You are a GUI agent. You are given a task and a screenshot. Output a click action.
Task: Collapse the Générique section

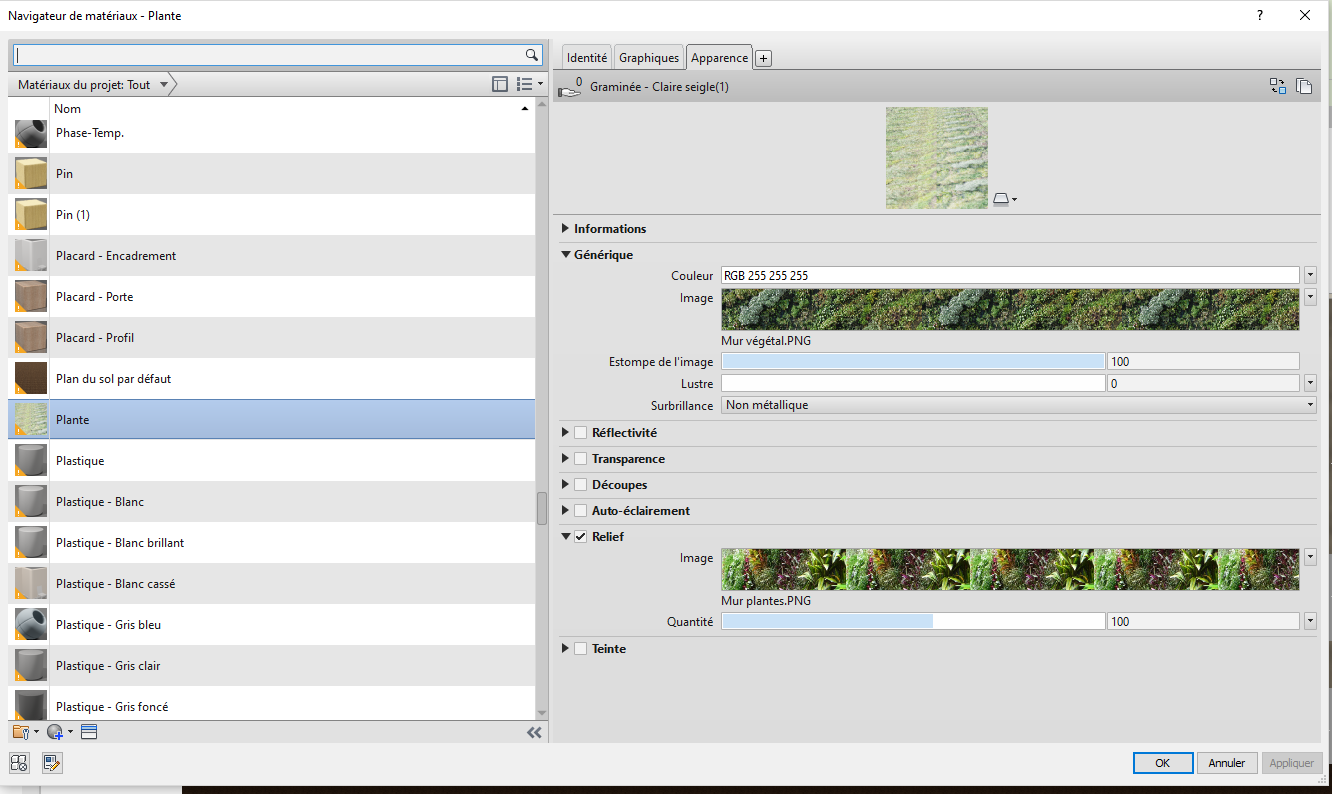(566, 254)
